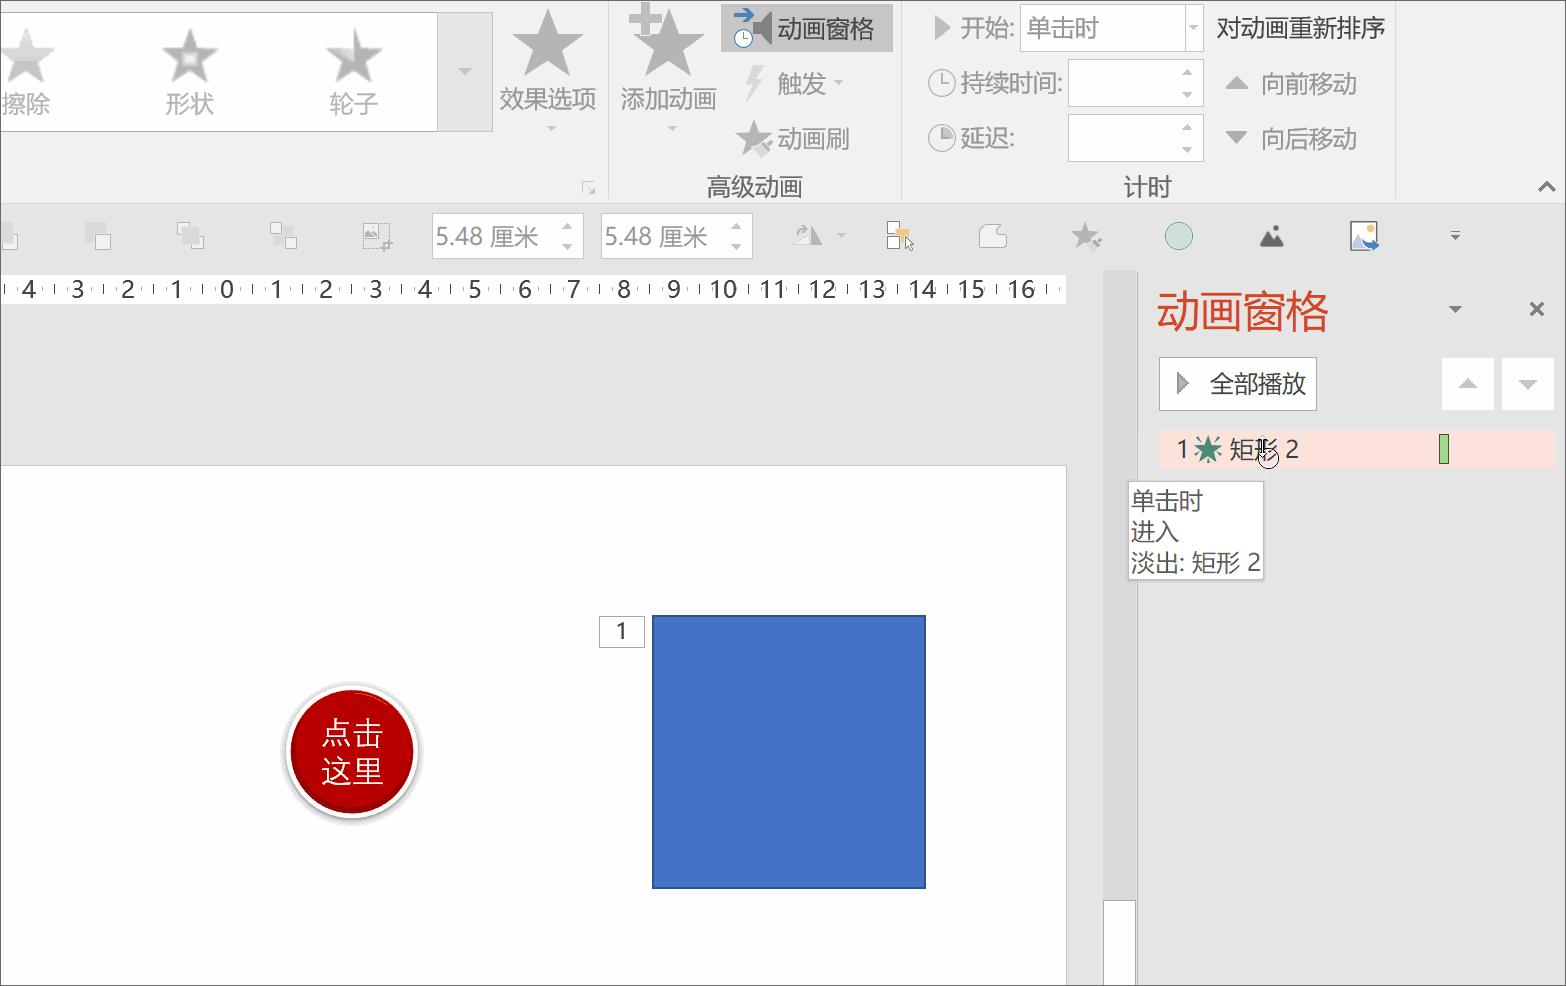Click the change picture icon on the quick toolbar

click(x=1365, y=236)
